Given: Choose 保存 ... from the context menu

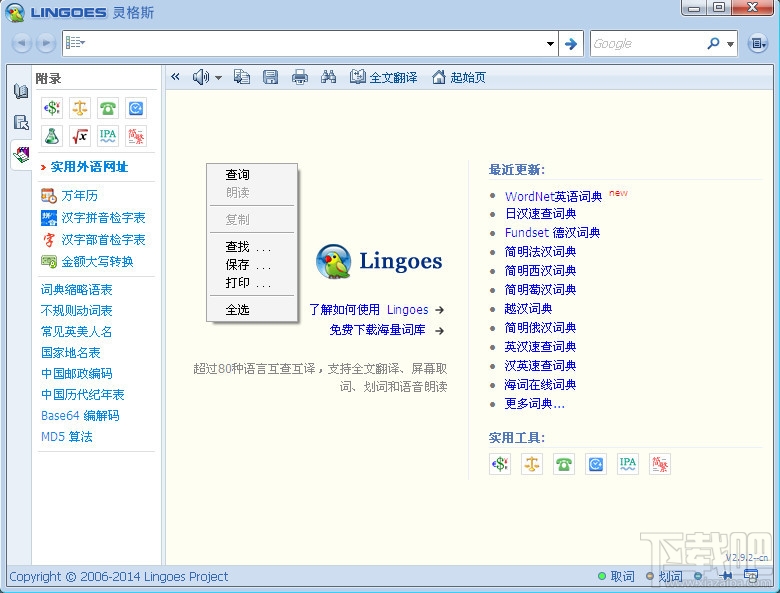Looking at the screenshot, I should click(x=252, y=265).
